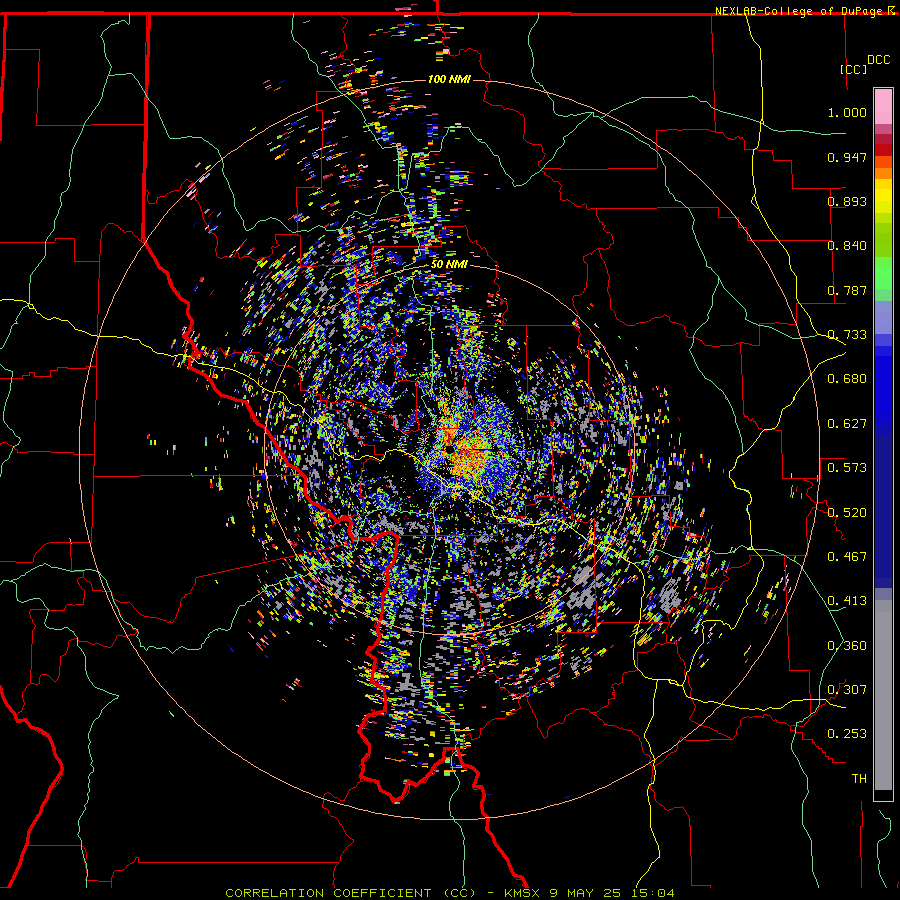Click the 0.733 scale value
Image resolution: width=900 pixels, height=900 pixels.
click(847, 335)
